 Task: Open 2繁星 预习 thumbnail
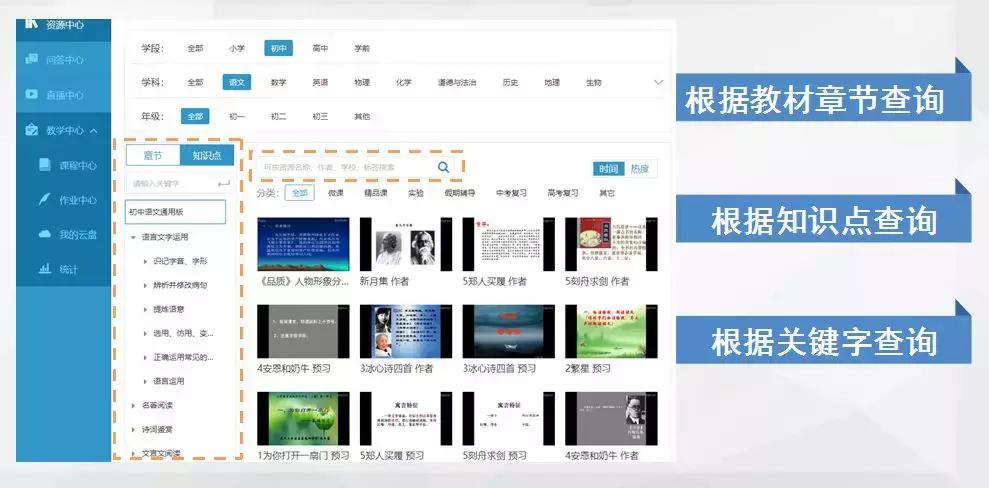click(611, 331)
